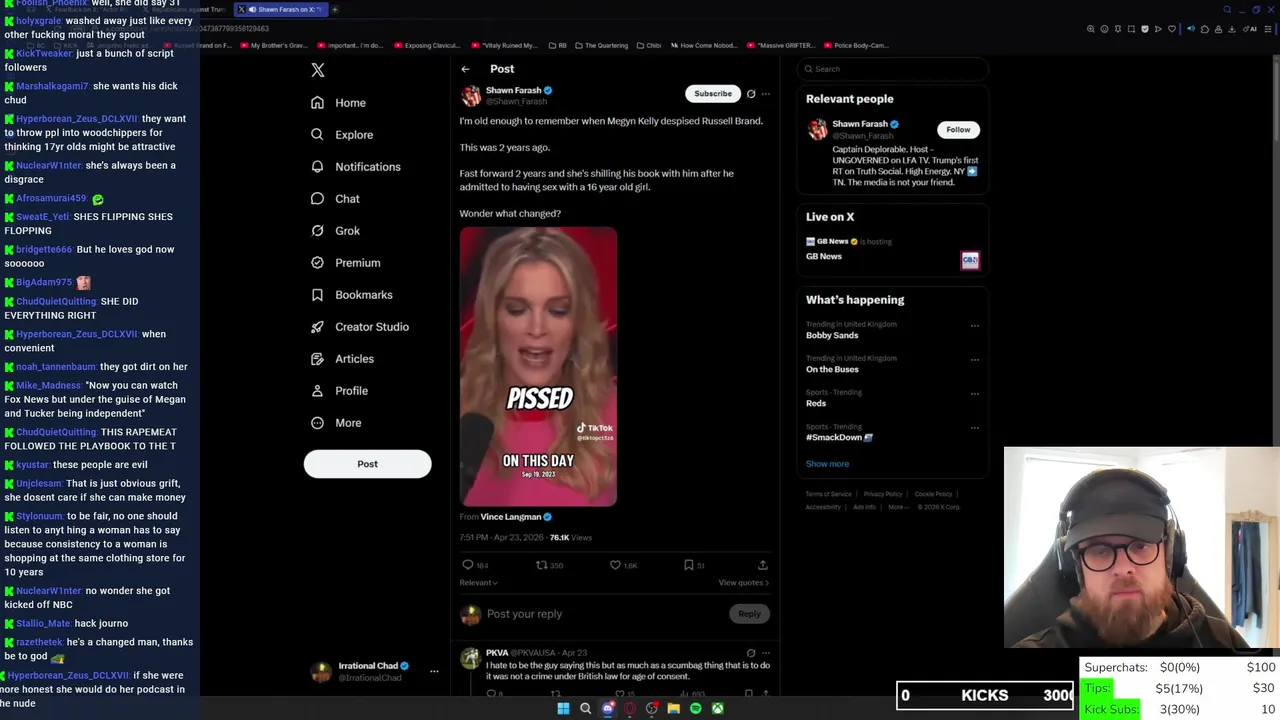Click the Home house icon

317,103
